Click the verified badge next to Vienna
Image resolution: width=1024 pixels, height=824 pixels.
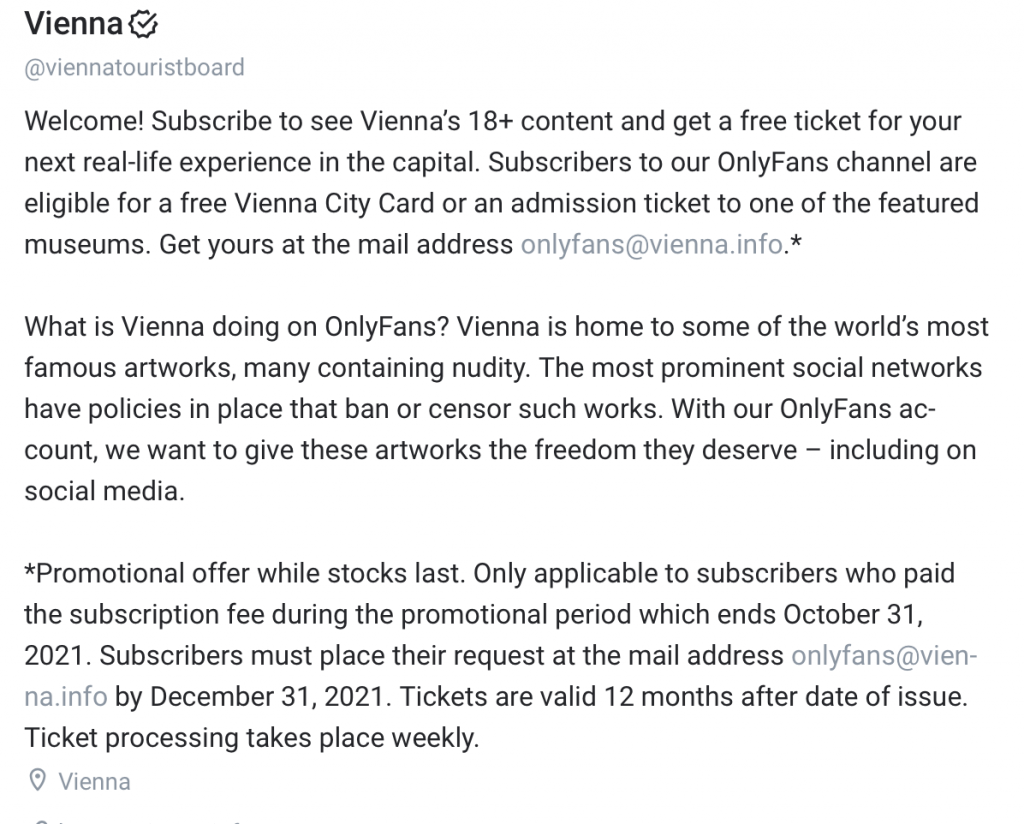pyautogui.click(x=143, y=25)
